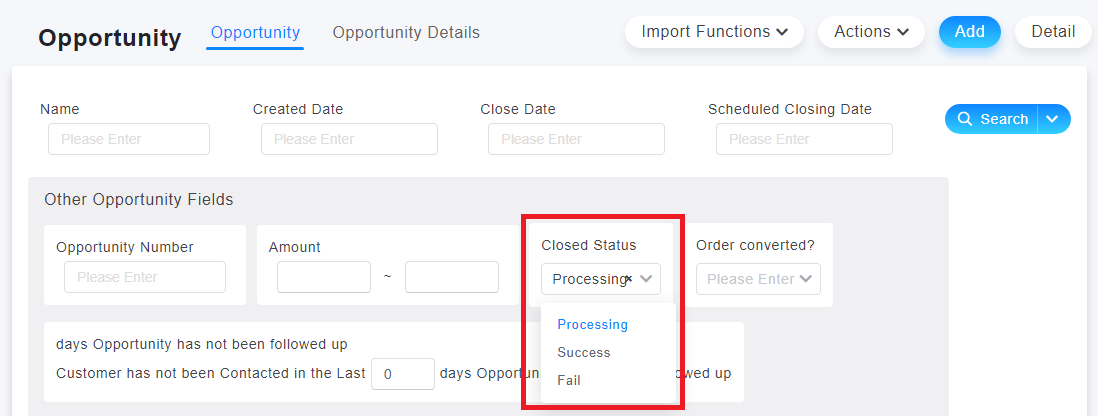Choose Fail from Closed Status list
The image size is (1098, 416).
coord(569,380)
